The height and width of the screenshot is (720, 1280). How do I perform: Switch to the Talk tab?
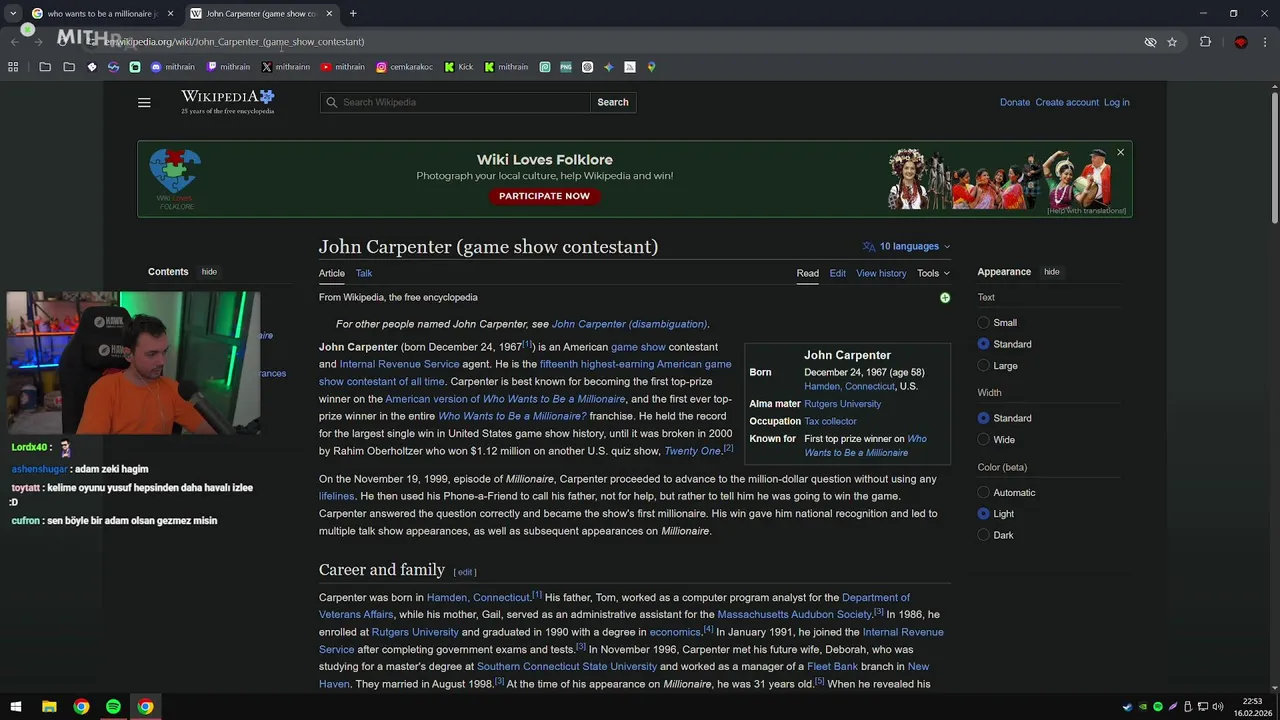point(364,273)
